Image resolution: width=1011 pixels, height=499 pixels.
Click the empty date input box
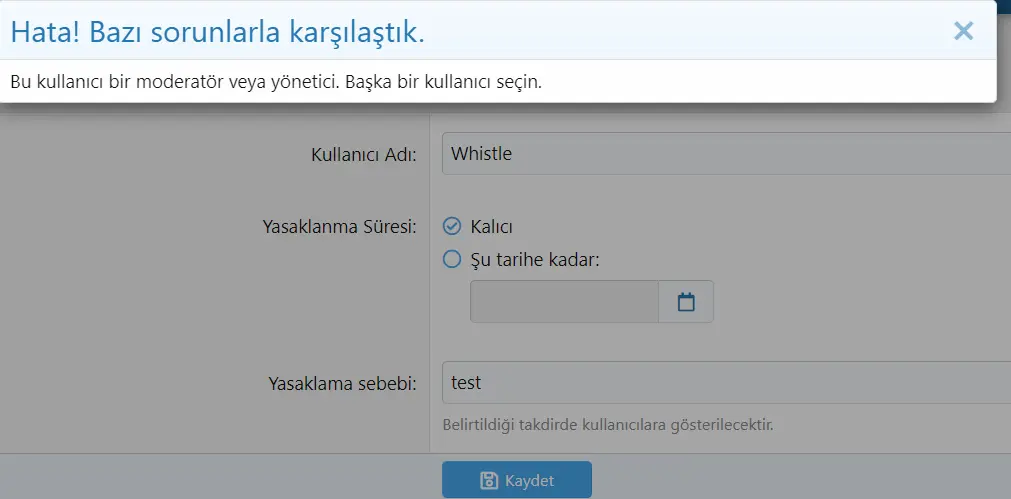pos(564,302)
